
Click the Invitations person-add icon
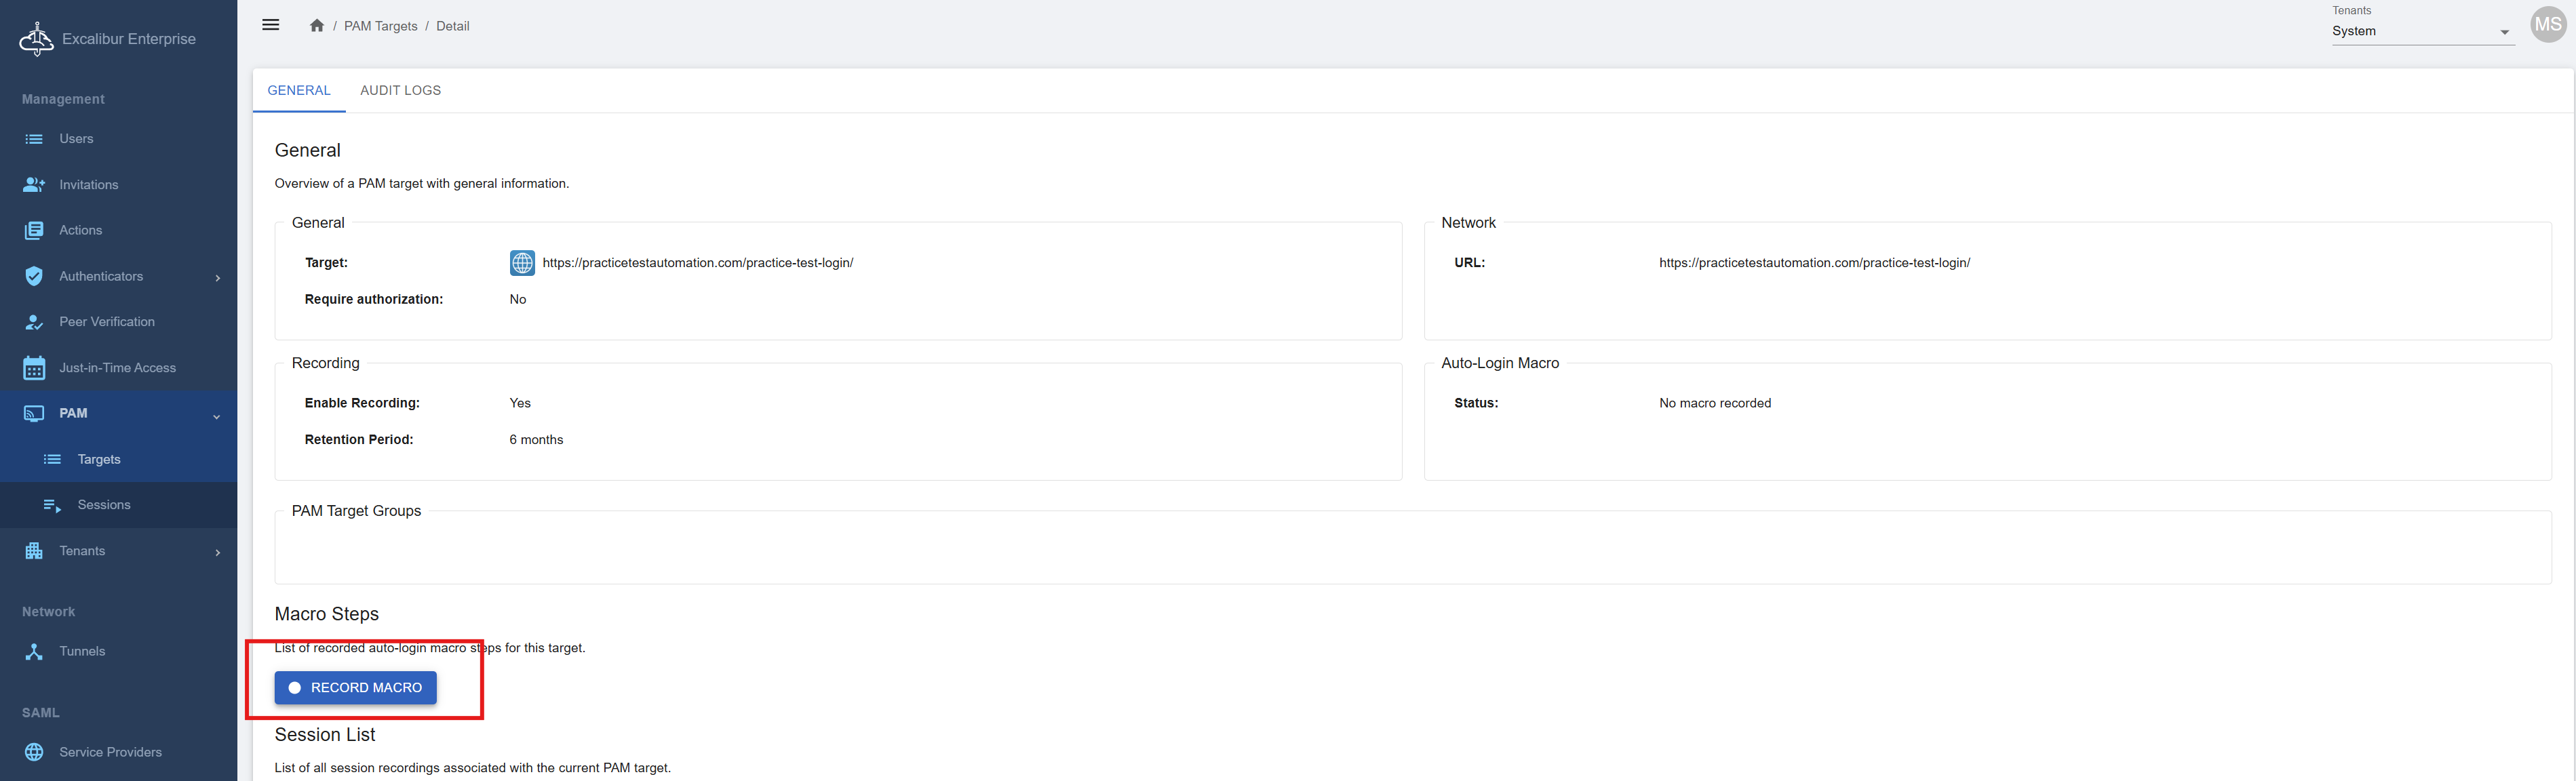(x=34, y=185)
